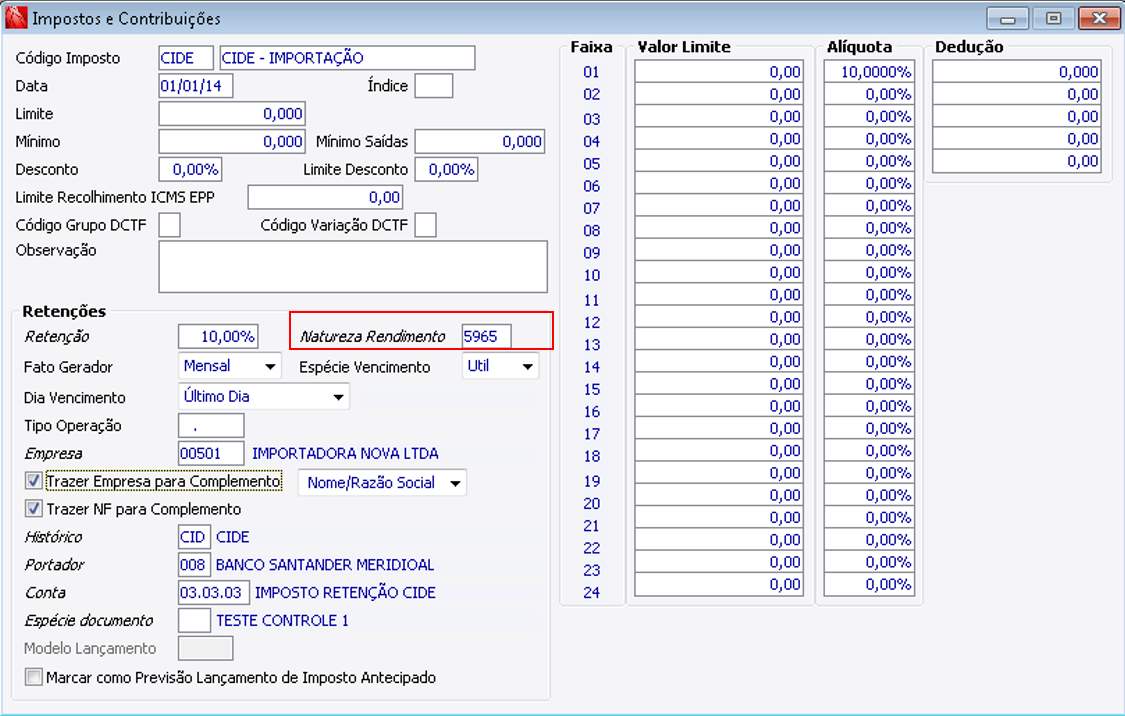The image size is (1125, 716).
Task: Toggle Trazer NF para Complemento checkbox
Action: [33, 509]
